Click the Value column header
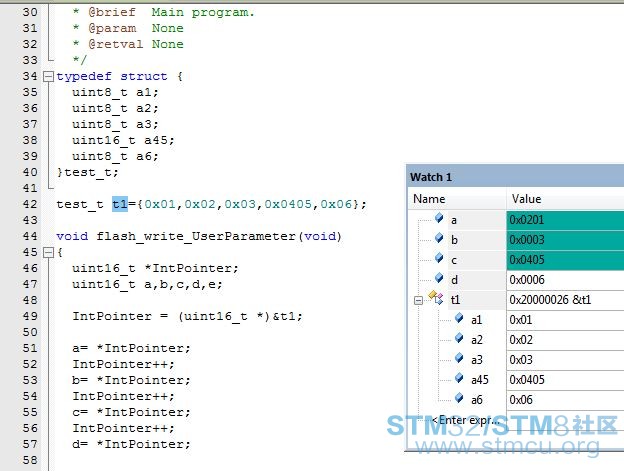The width and height of the screenshot is (624, 471). point(566,199)
